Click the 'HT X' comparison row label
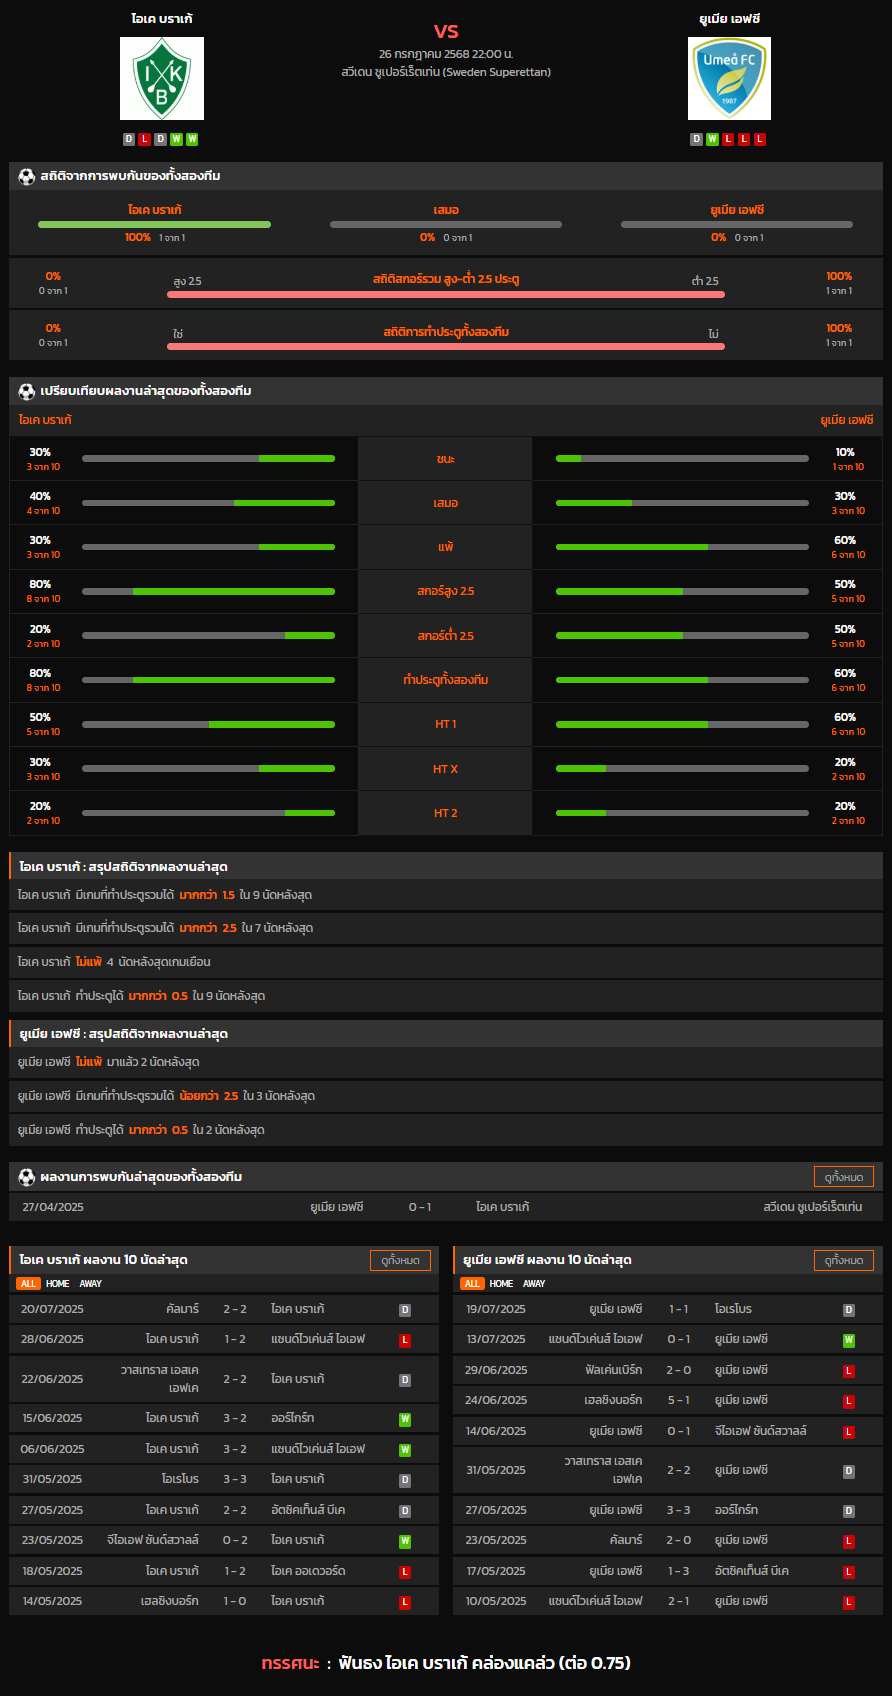 446,769
